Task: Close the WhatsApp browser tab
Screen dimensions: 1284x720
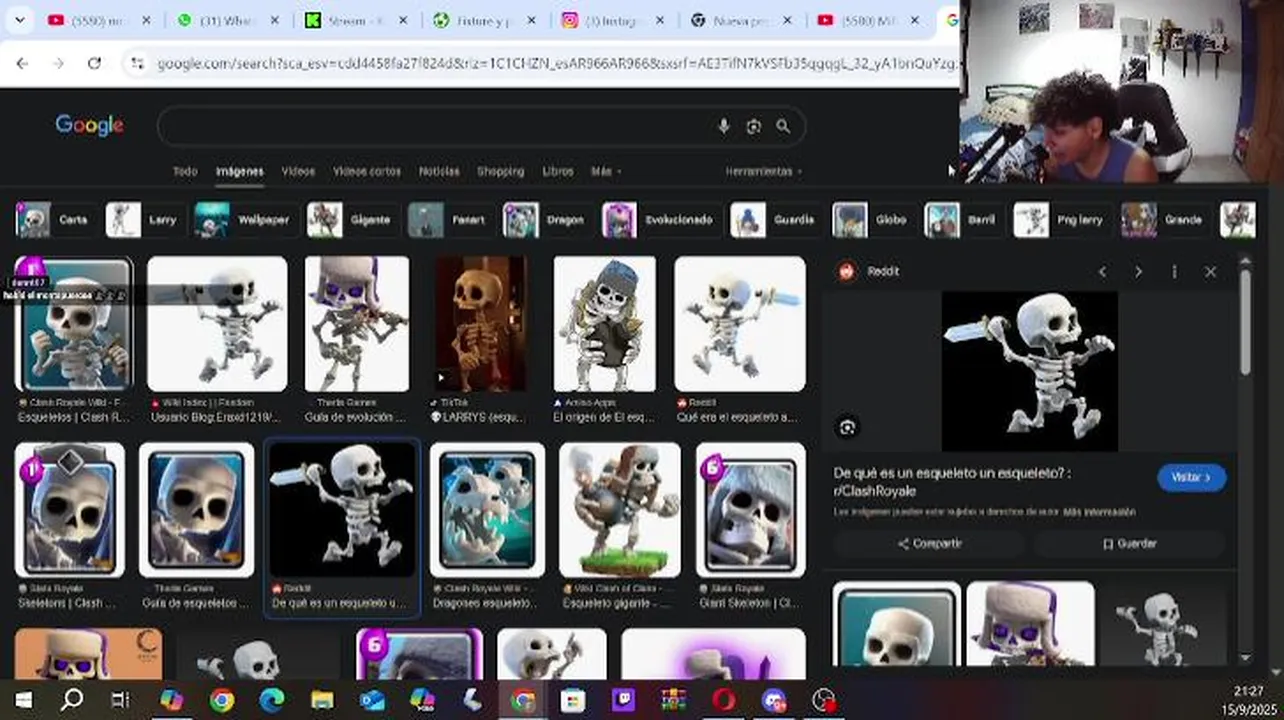Action: click(x=274, y=20)
